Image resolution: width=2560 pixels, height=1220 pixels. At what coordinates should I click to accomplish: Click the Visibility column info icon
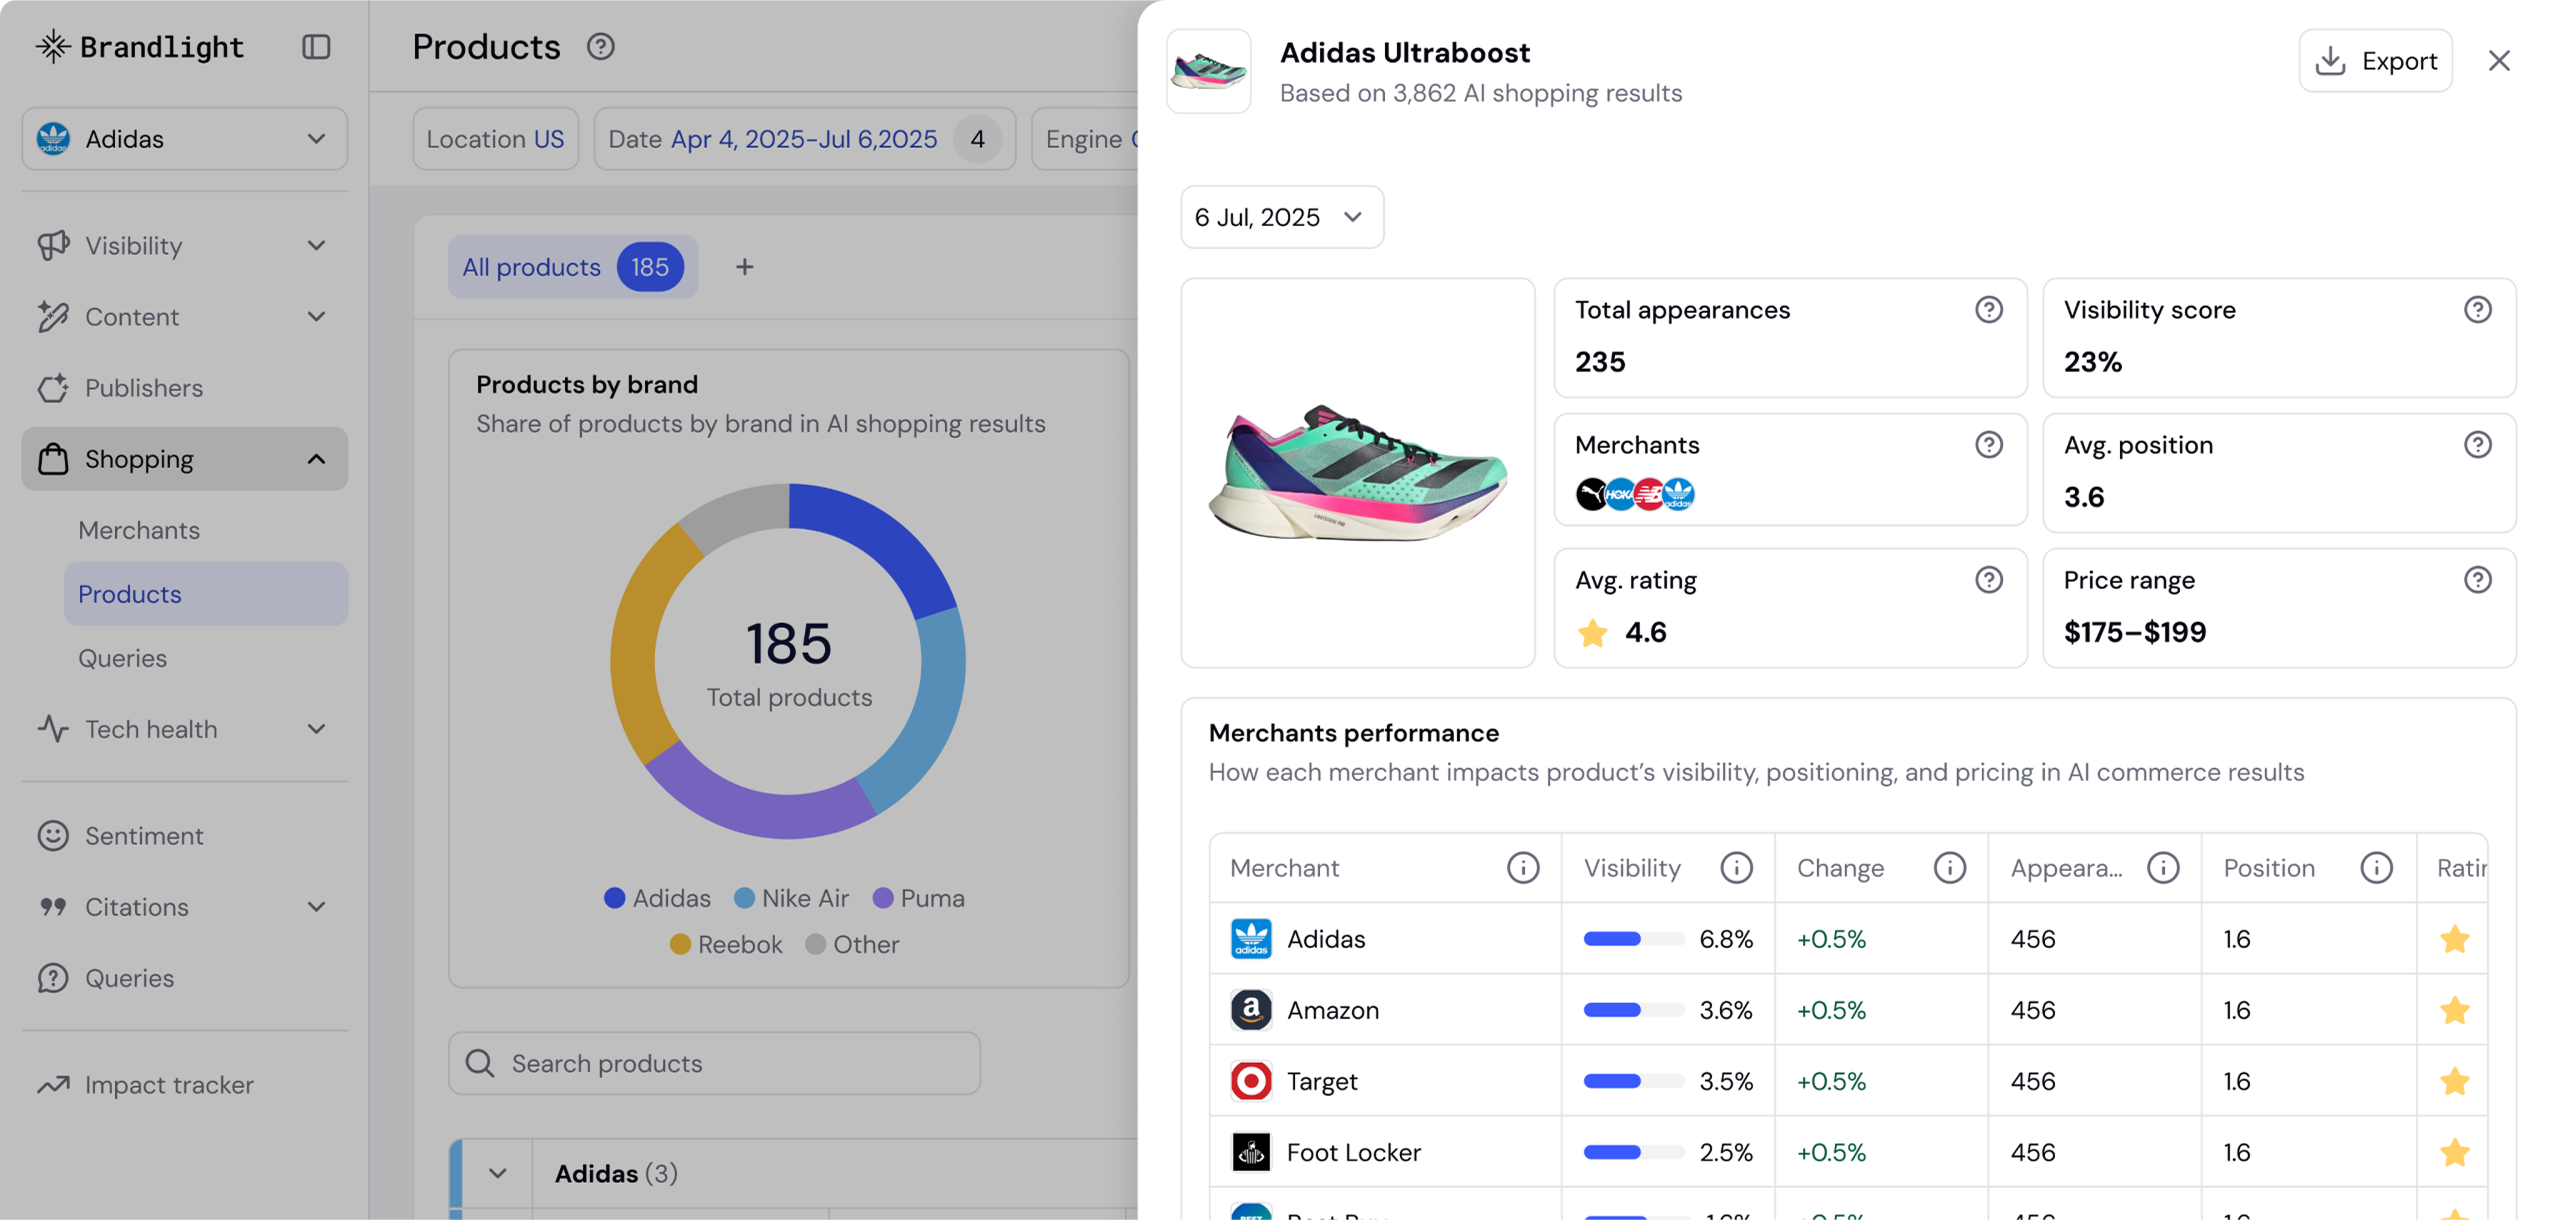(1736, 868)
